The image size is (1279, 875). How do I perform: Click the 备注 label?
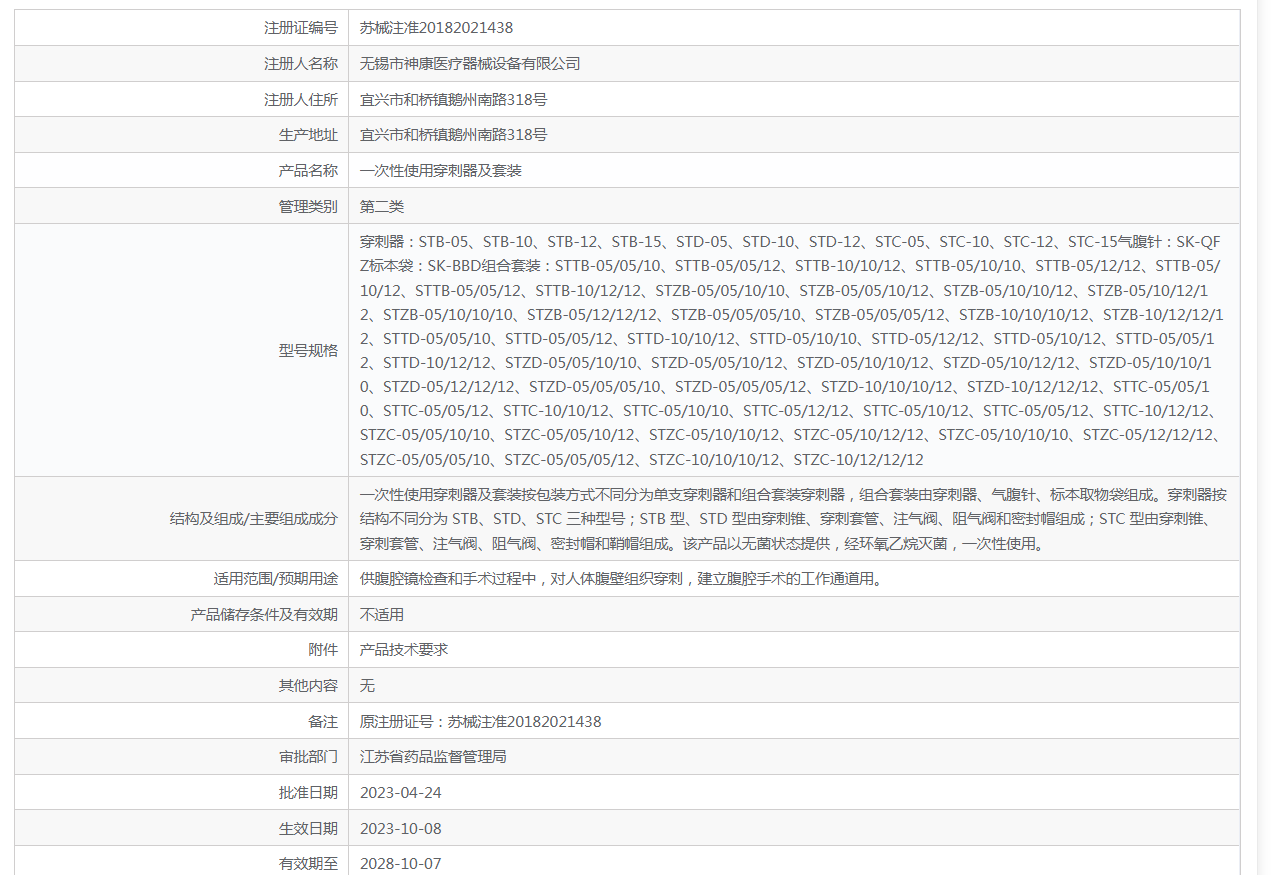click(323, 721)
